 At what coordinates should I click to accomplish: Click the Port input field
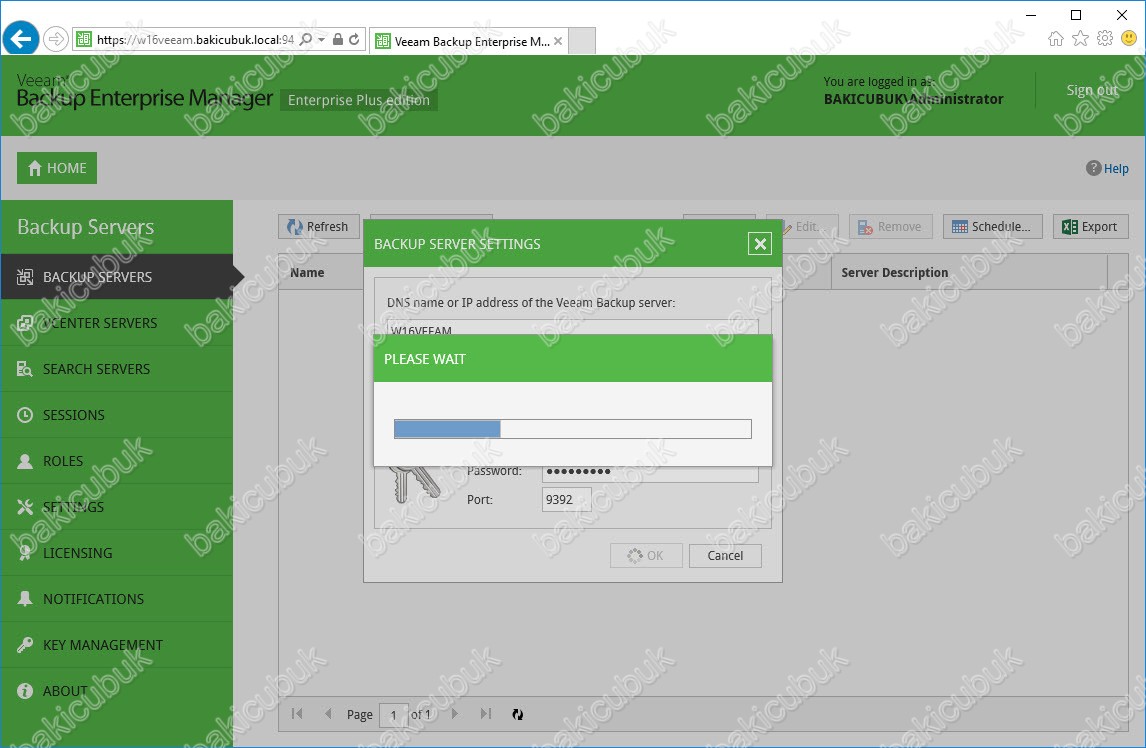pos(566,499)
